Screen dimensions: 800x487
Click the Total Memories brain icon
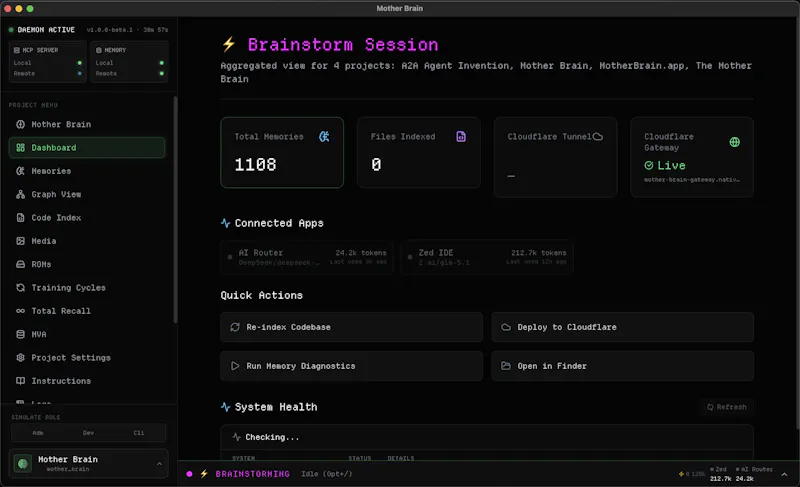324,137
